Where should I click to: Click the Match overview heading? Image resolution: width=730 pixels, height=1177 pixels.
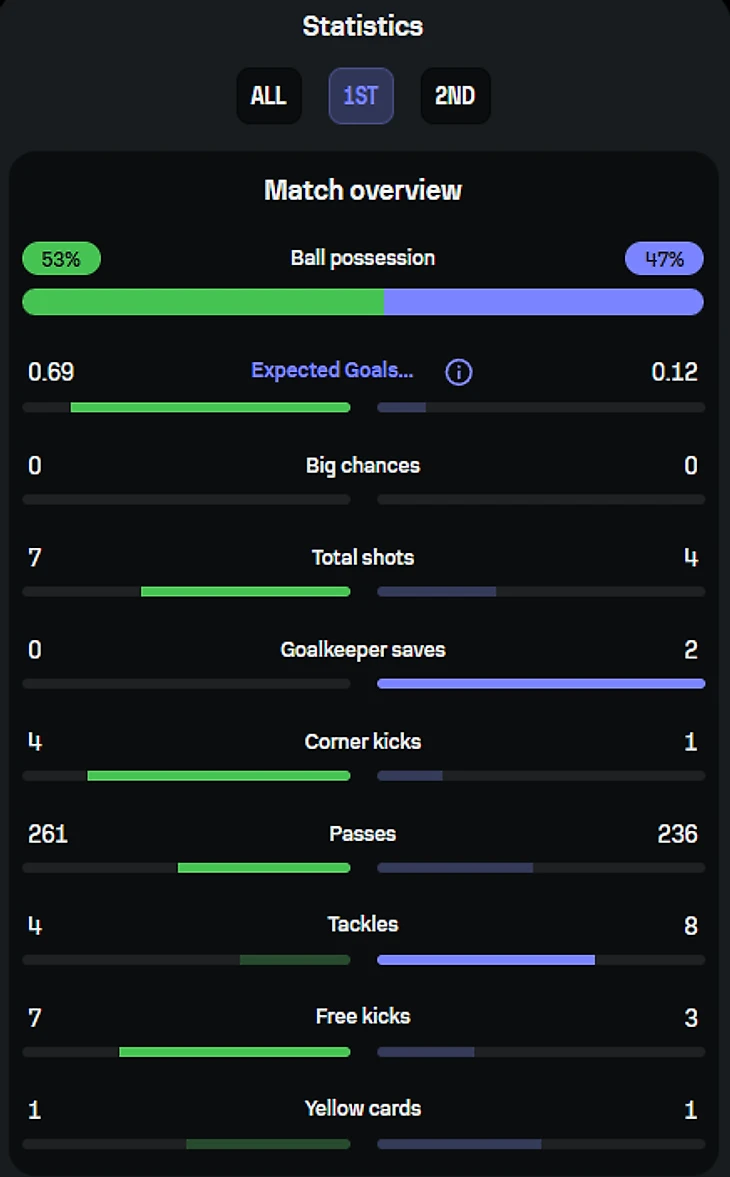(x=363, y=190)
